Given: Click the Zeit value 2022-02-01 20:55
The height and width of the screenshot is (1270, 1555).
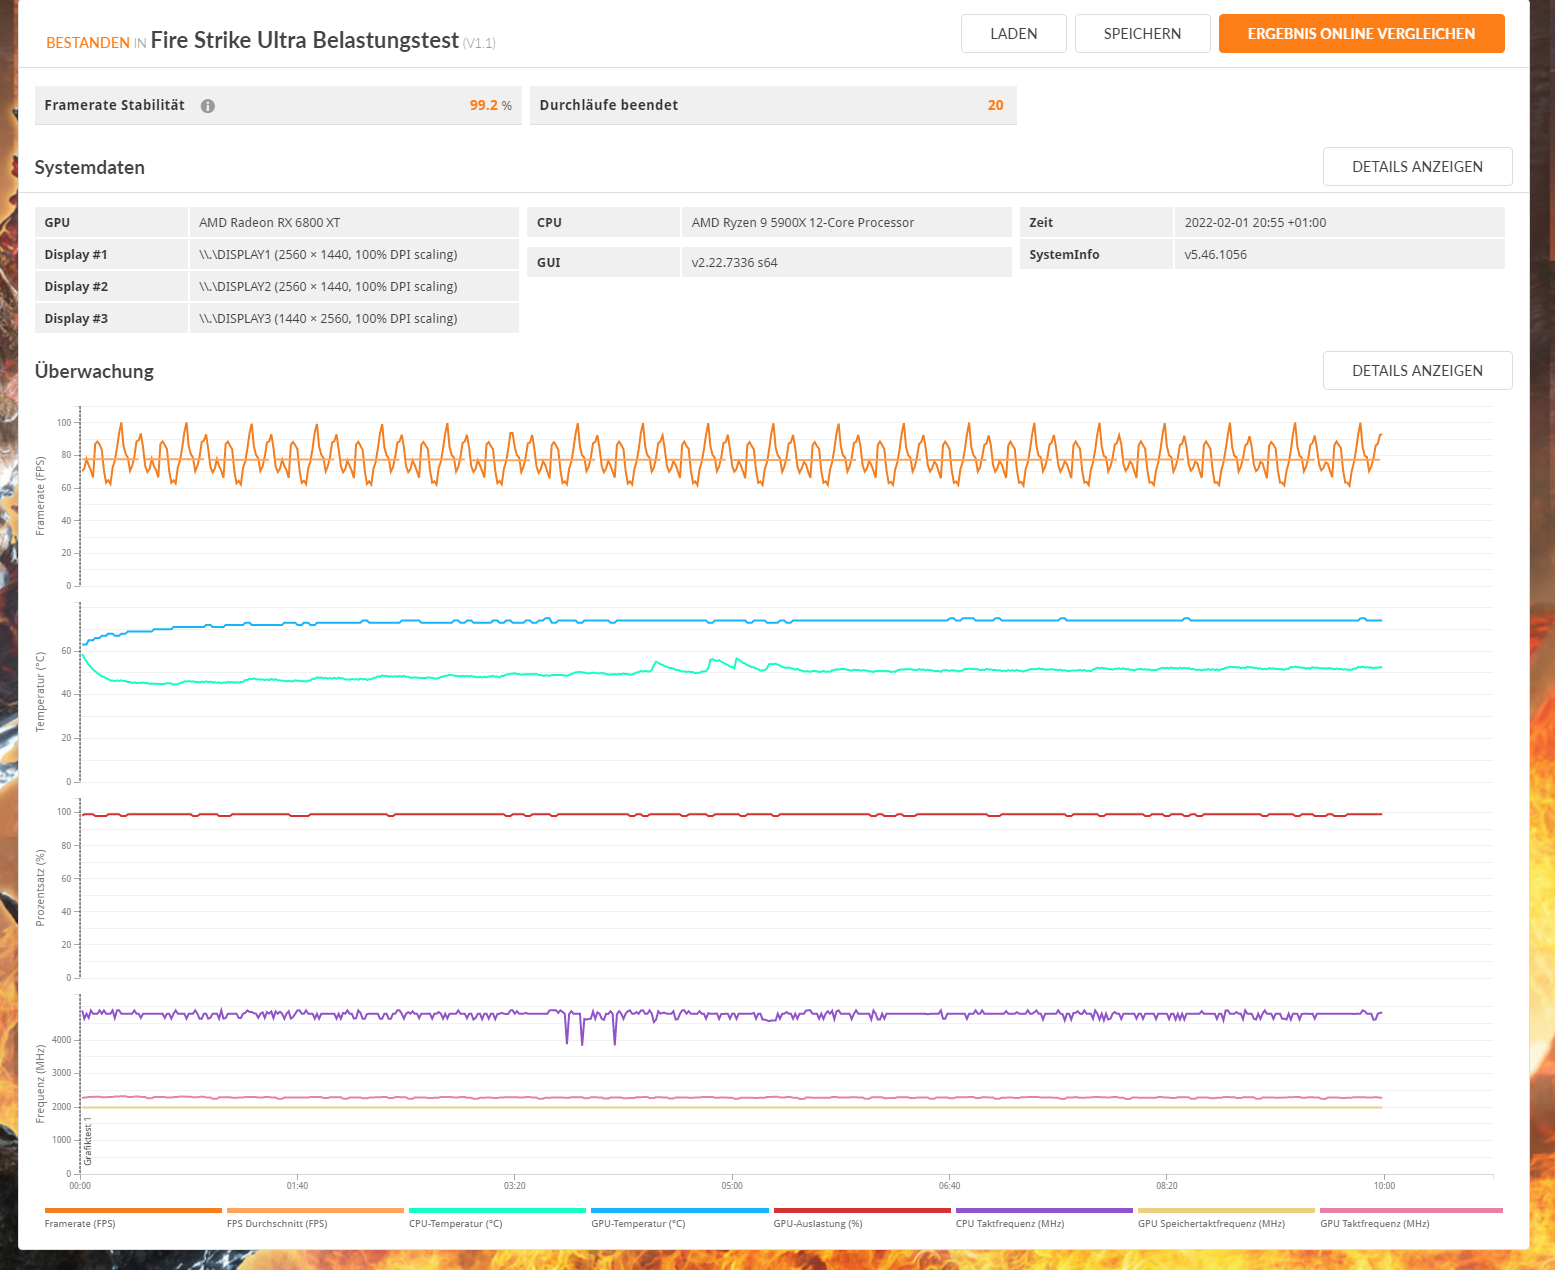Looking at the screenshot, I should [1339, 222].
